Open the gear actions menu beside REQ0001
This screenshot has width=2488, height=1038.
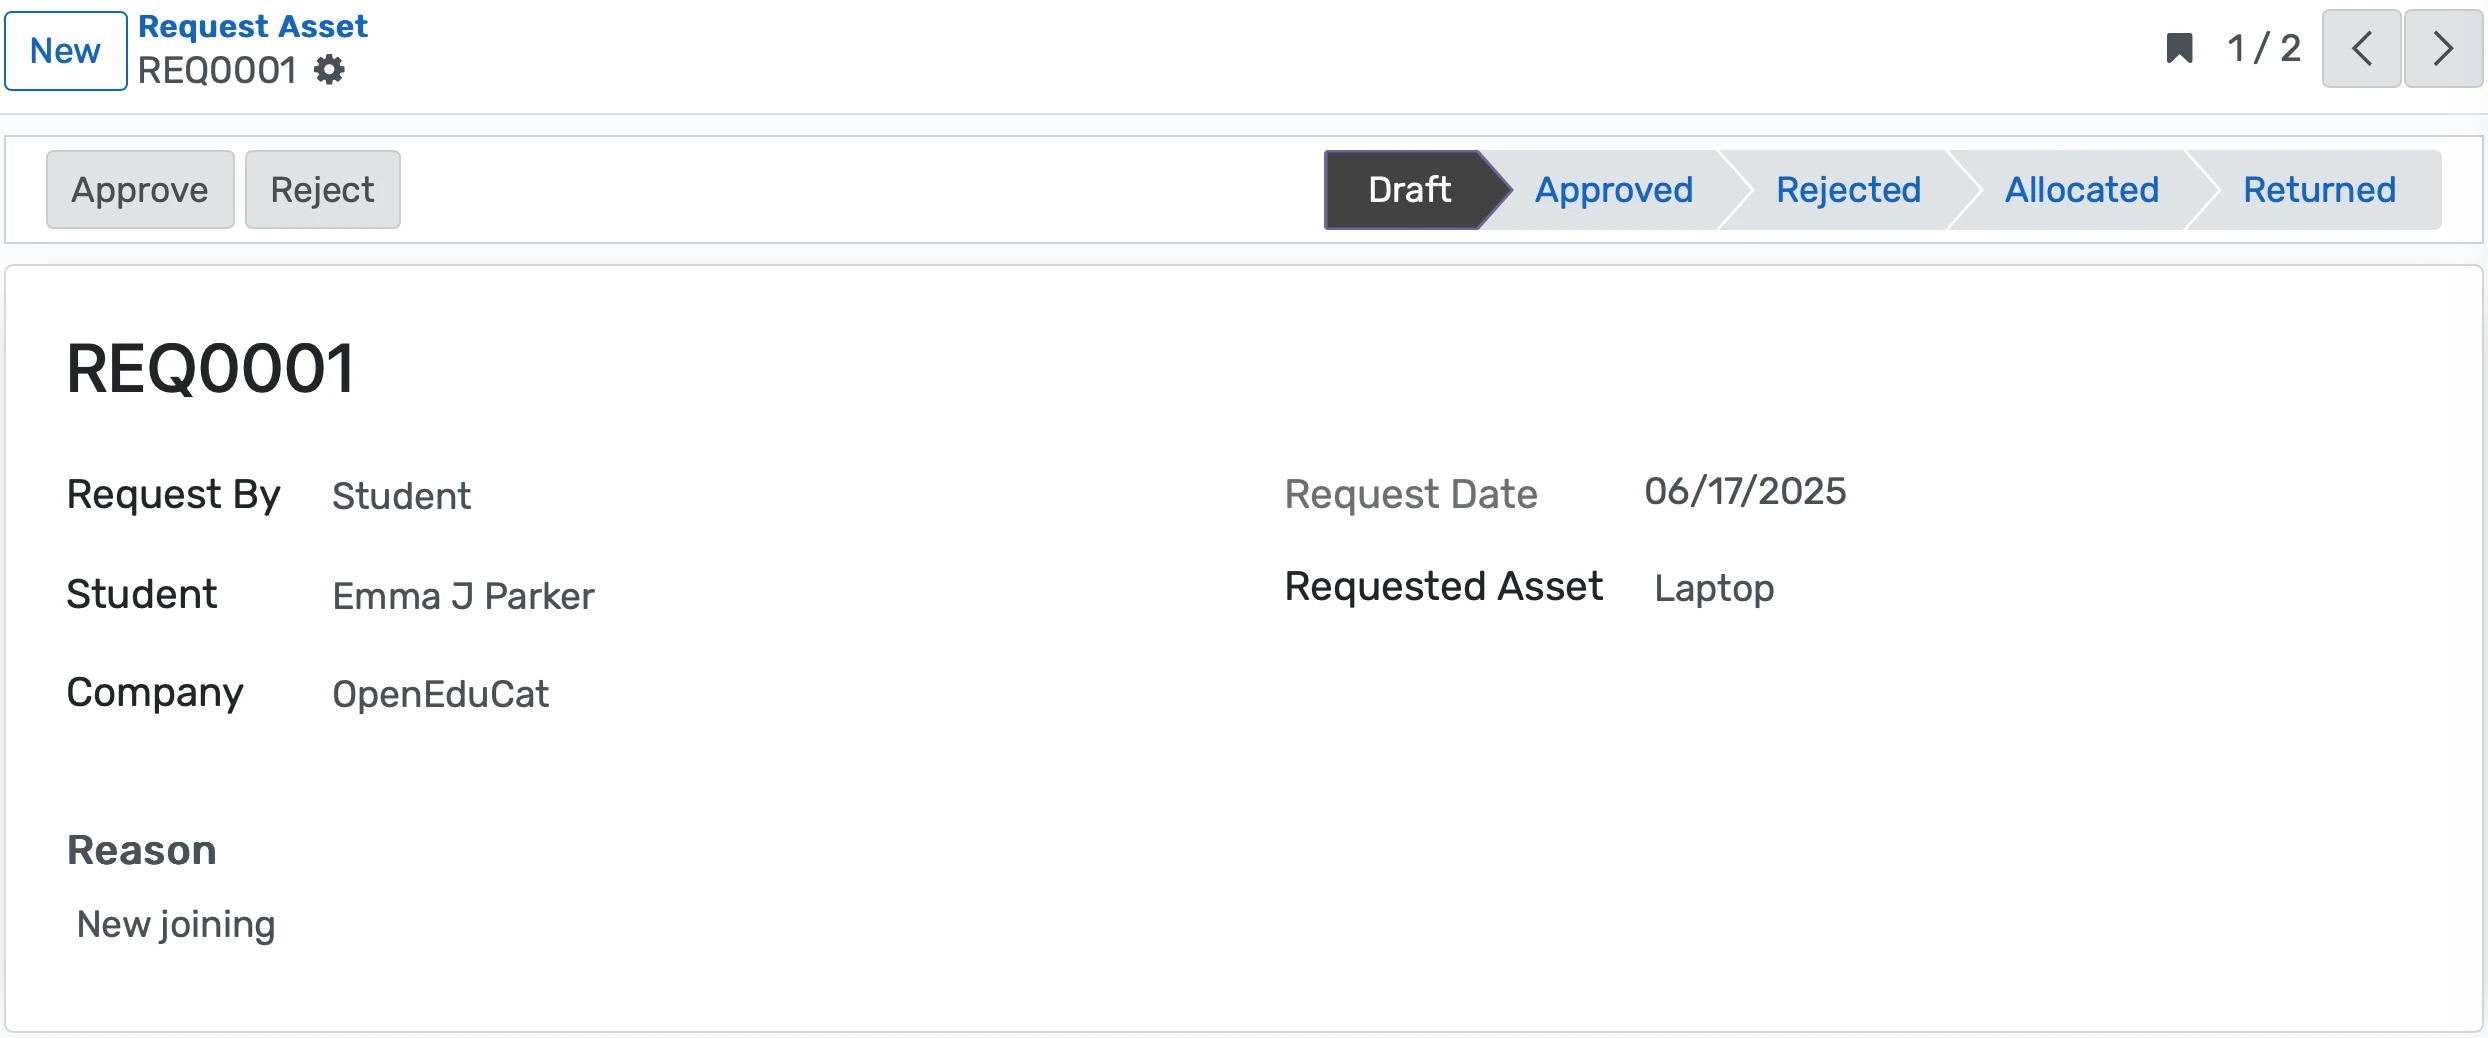tap(330, 69)
